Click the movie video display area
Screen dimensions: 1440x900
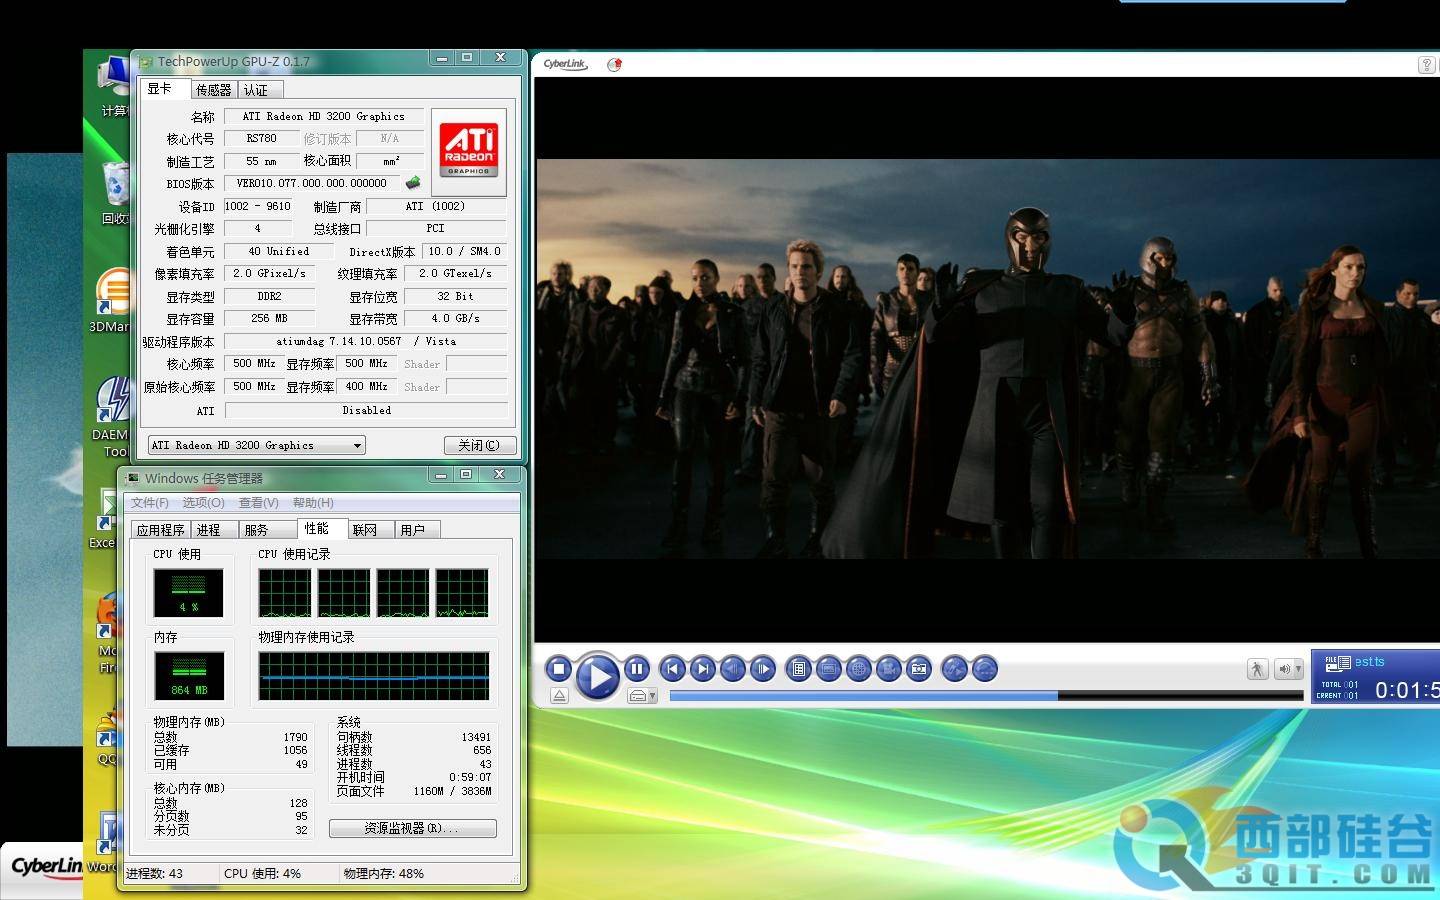[988, 358]
